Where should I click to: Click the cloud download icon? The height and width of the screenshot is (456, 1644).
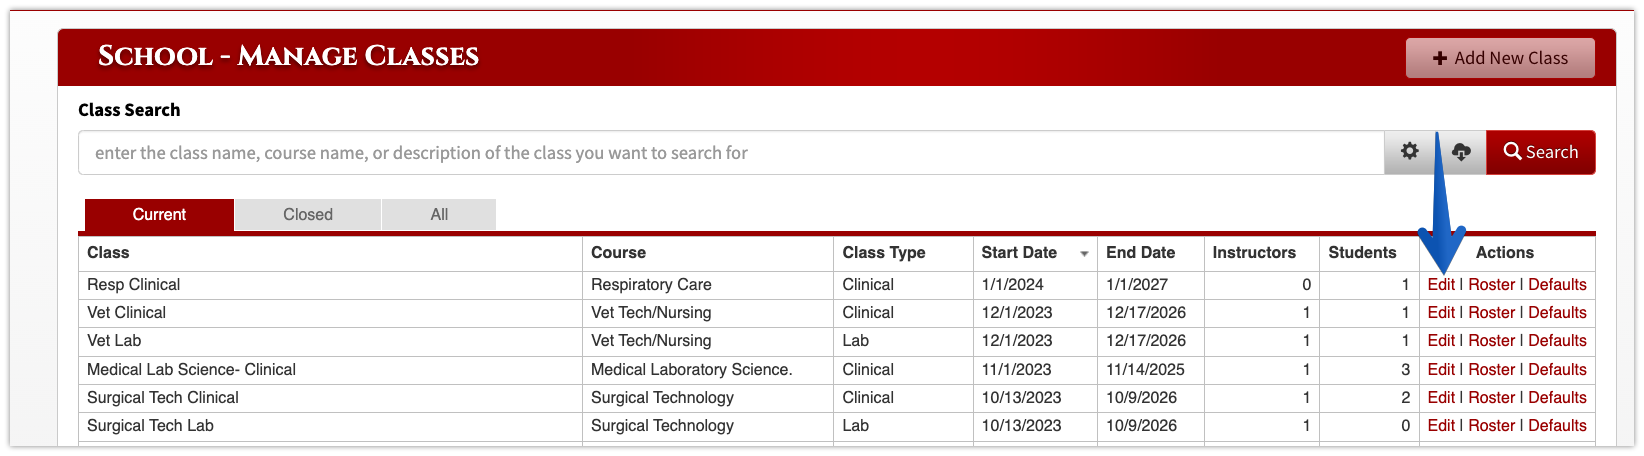(x=1461, y=152)
